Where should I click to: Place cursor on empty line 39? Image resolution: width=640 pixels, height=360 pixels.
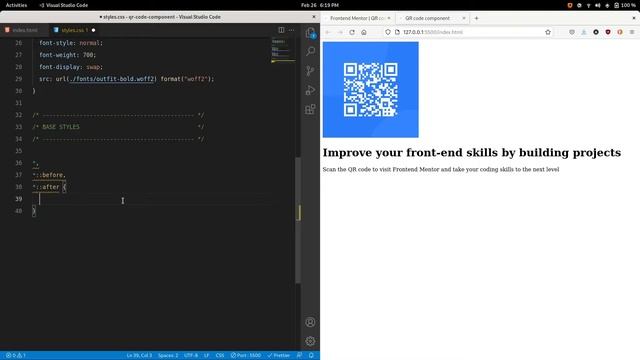155,199
